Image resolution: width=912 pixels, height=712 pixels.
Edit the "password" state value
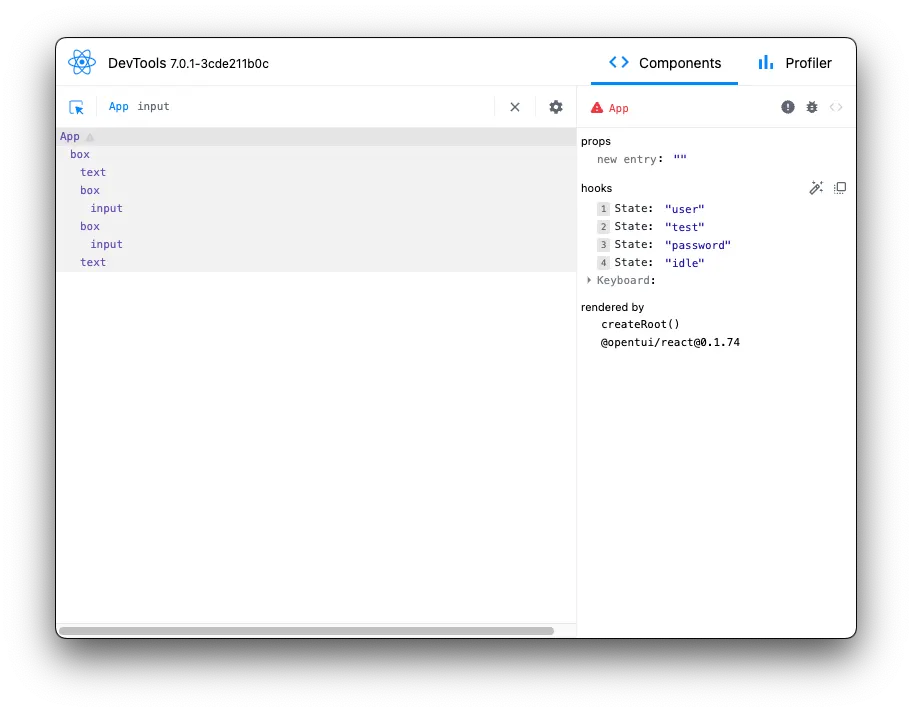pos(697,245)
